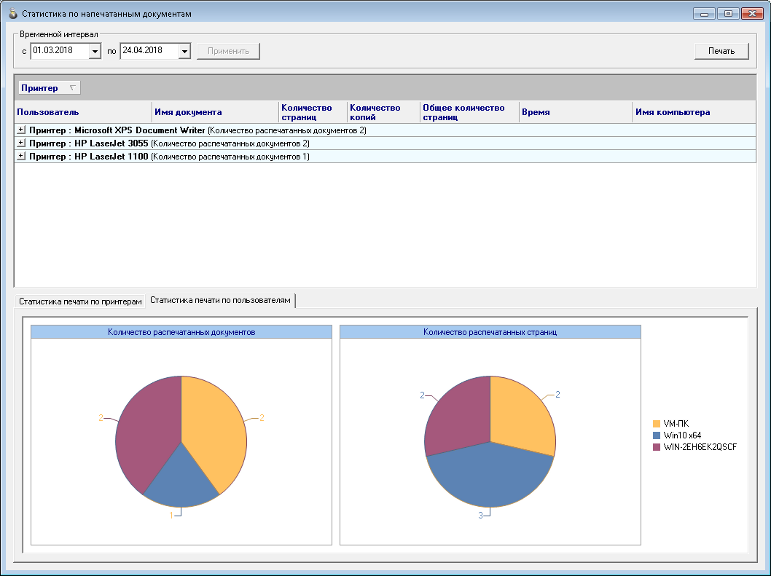Sort by Общее количество страниц column header
771x576 pixels.
click(x=470, y=112)
